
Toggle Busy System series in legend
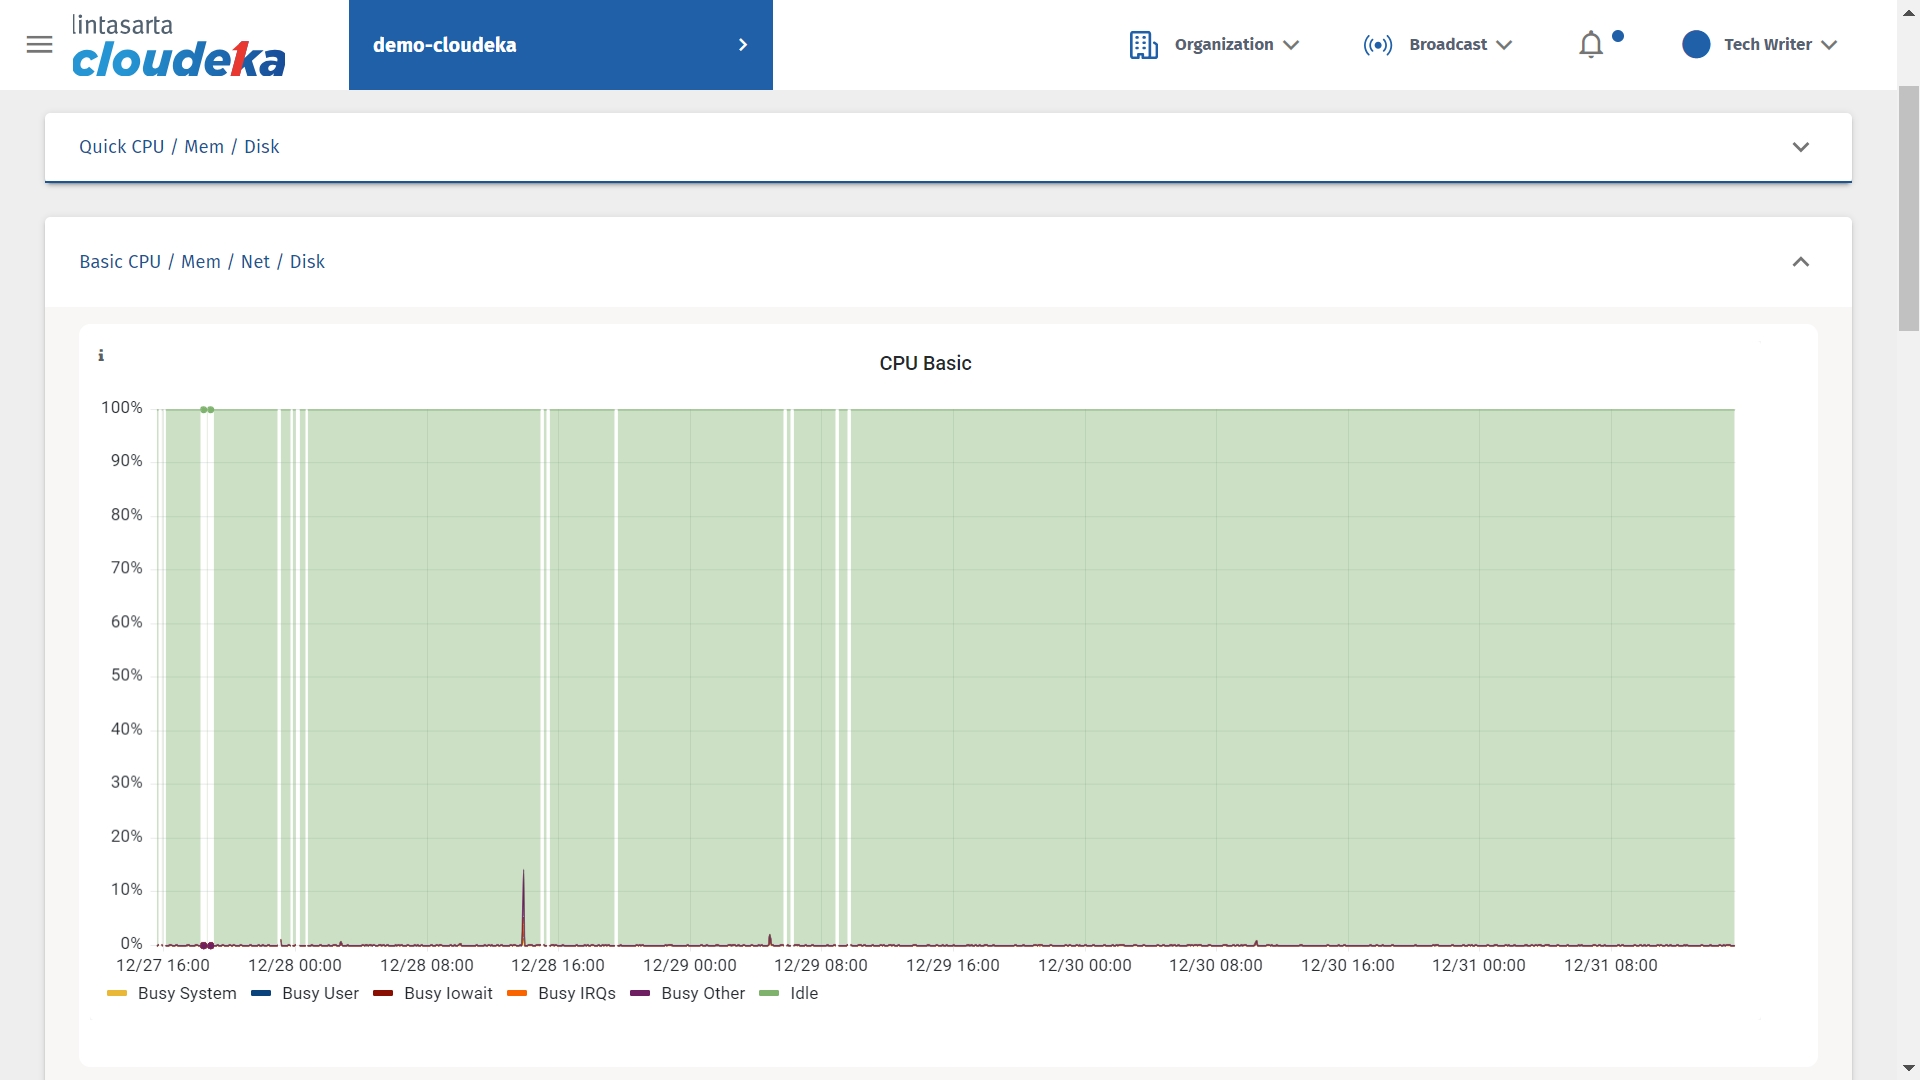[186, 994]
